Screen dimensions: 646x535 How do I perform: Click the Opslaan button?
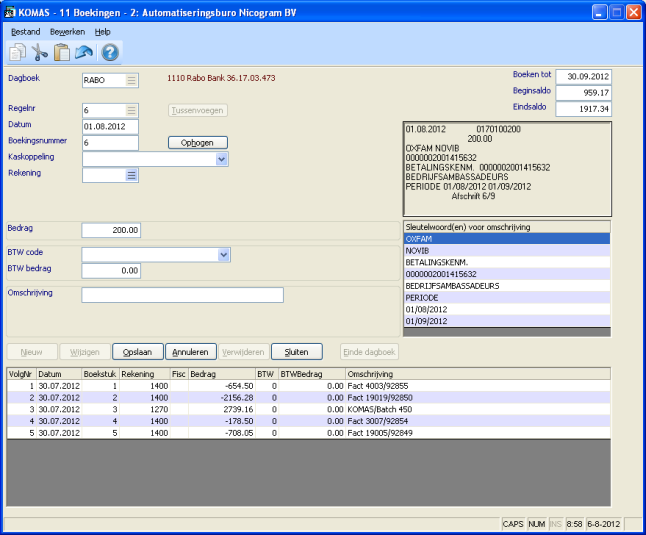pyautogui.click(x=138, y=352)
